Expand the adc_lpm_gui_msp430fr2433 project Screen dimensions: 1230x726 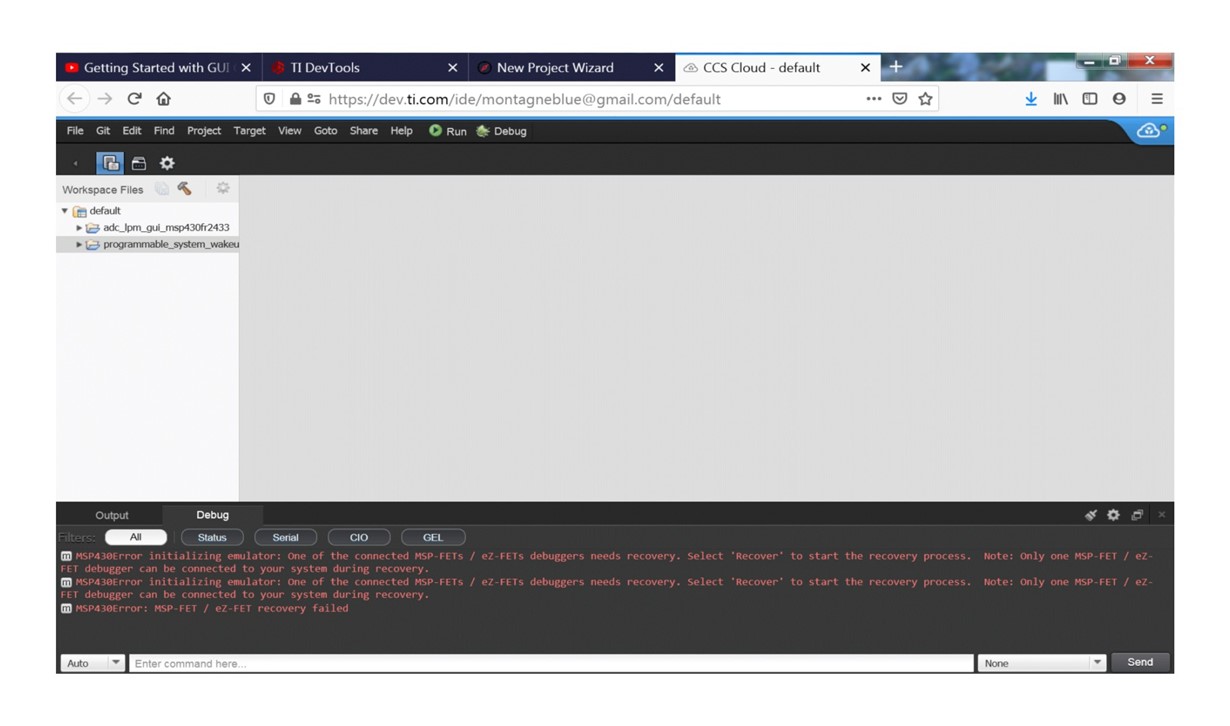coord(79,228)
